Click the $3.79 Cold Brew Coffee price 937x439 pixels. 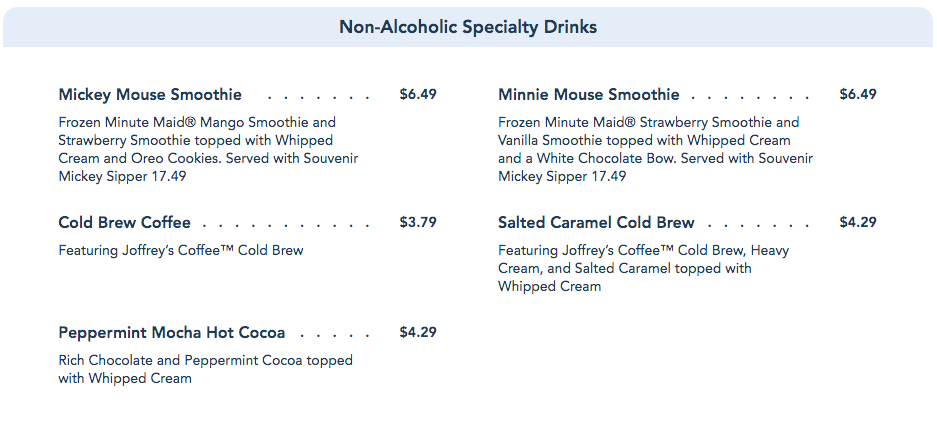click(418, 222)
